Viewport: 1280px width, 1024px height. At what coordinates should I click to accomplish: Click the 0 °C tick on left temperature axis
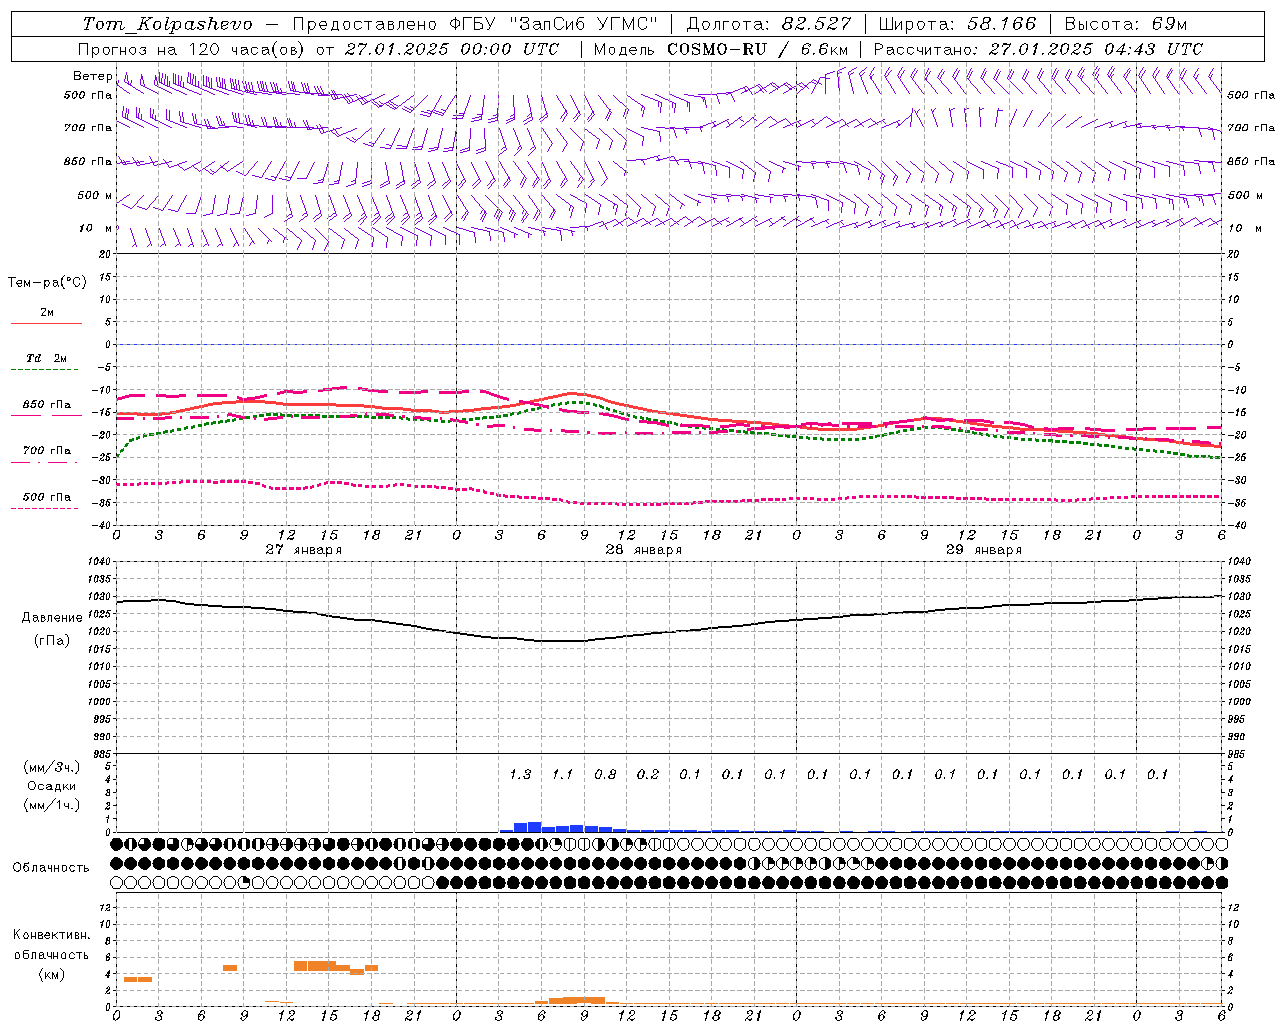click(108, 344)
